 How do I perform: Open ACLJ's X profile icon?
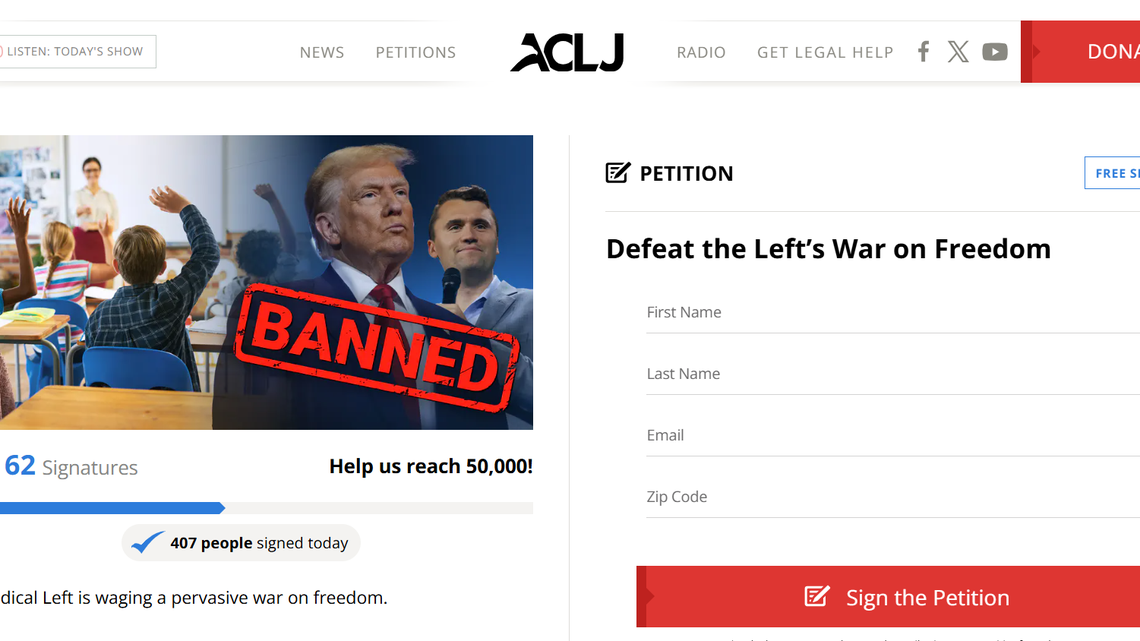(x=958, y=51)
